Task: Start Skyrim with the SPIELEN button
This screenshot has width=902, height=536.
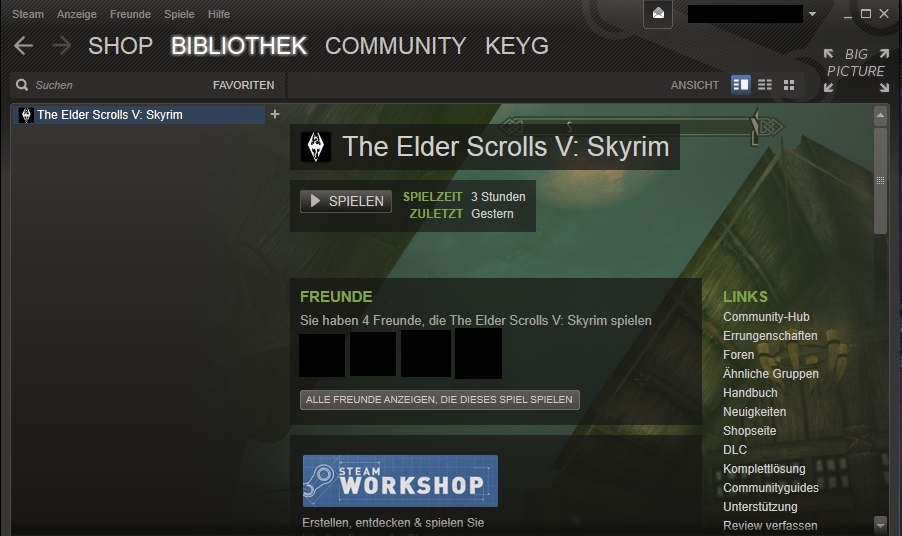Action: click(346, 201)
